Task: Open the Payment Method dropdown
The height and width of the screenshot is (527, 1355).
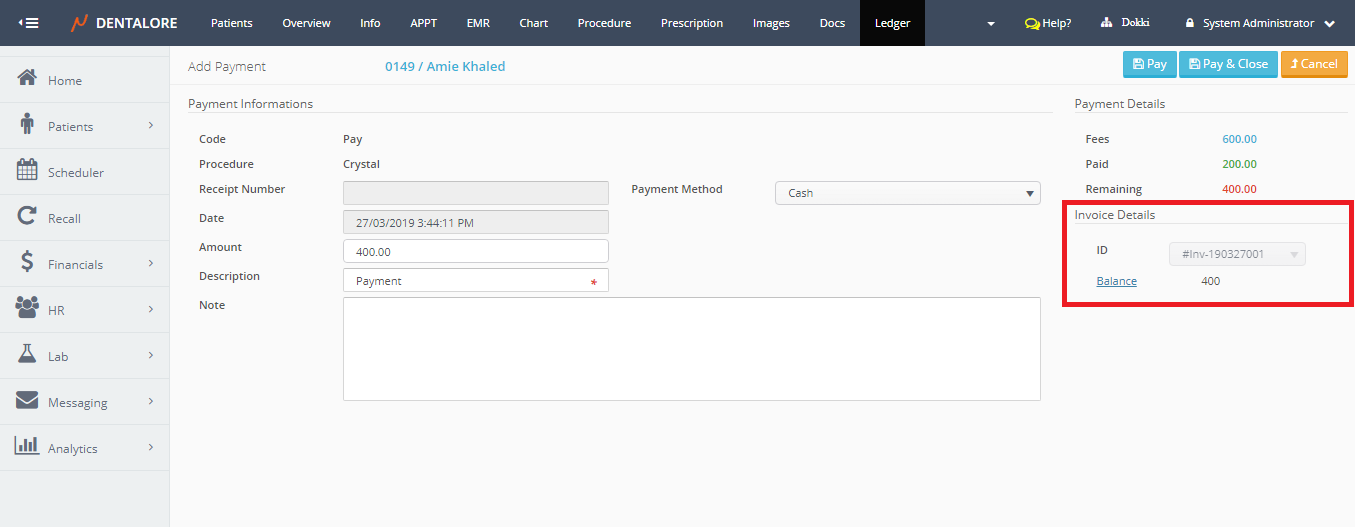Action: tap(907, 193)
